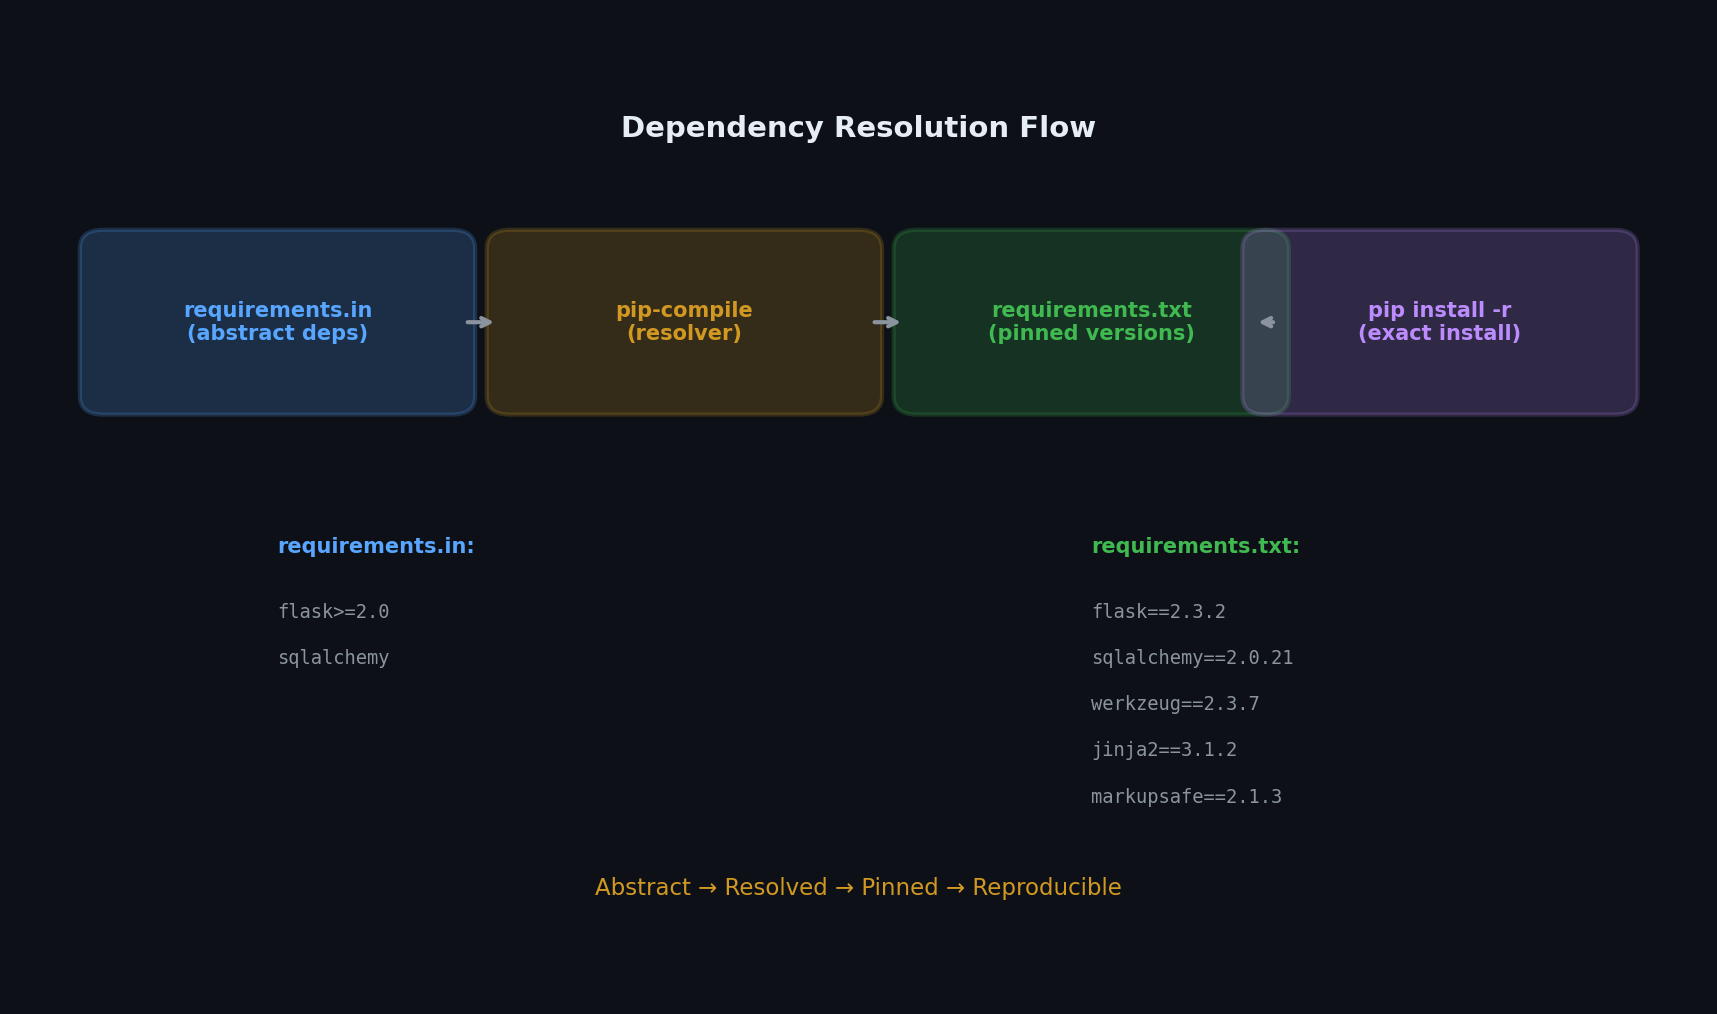Viewport: 1717px width, 1014px height.
Task: Select the jinja2==3.1.2 line
Action: point(1164,750)
